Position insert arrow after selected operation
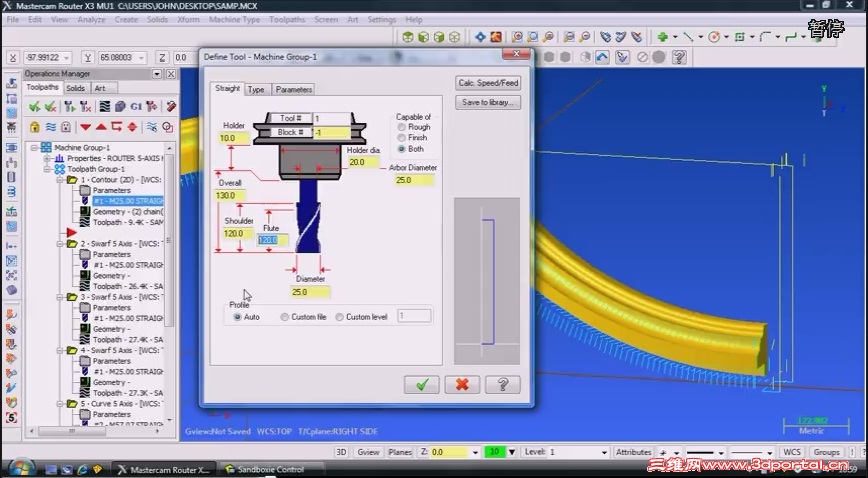This screenshot has width=868, height=478. click(116, 127)
